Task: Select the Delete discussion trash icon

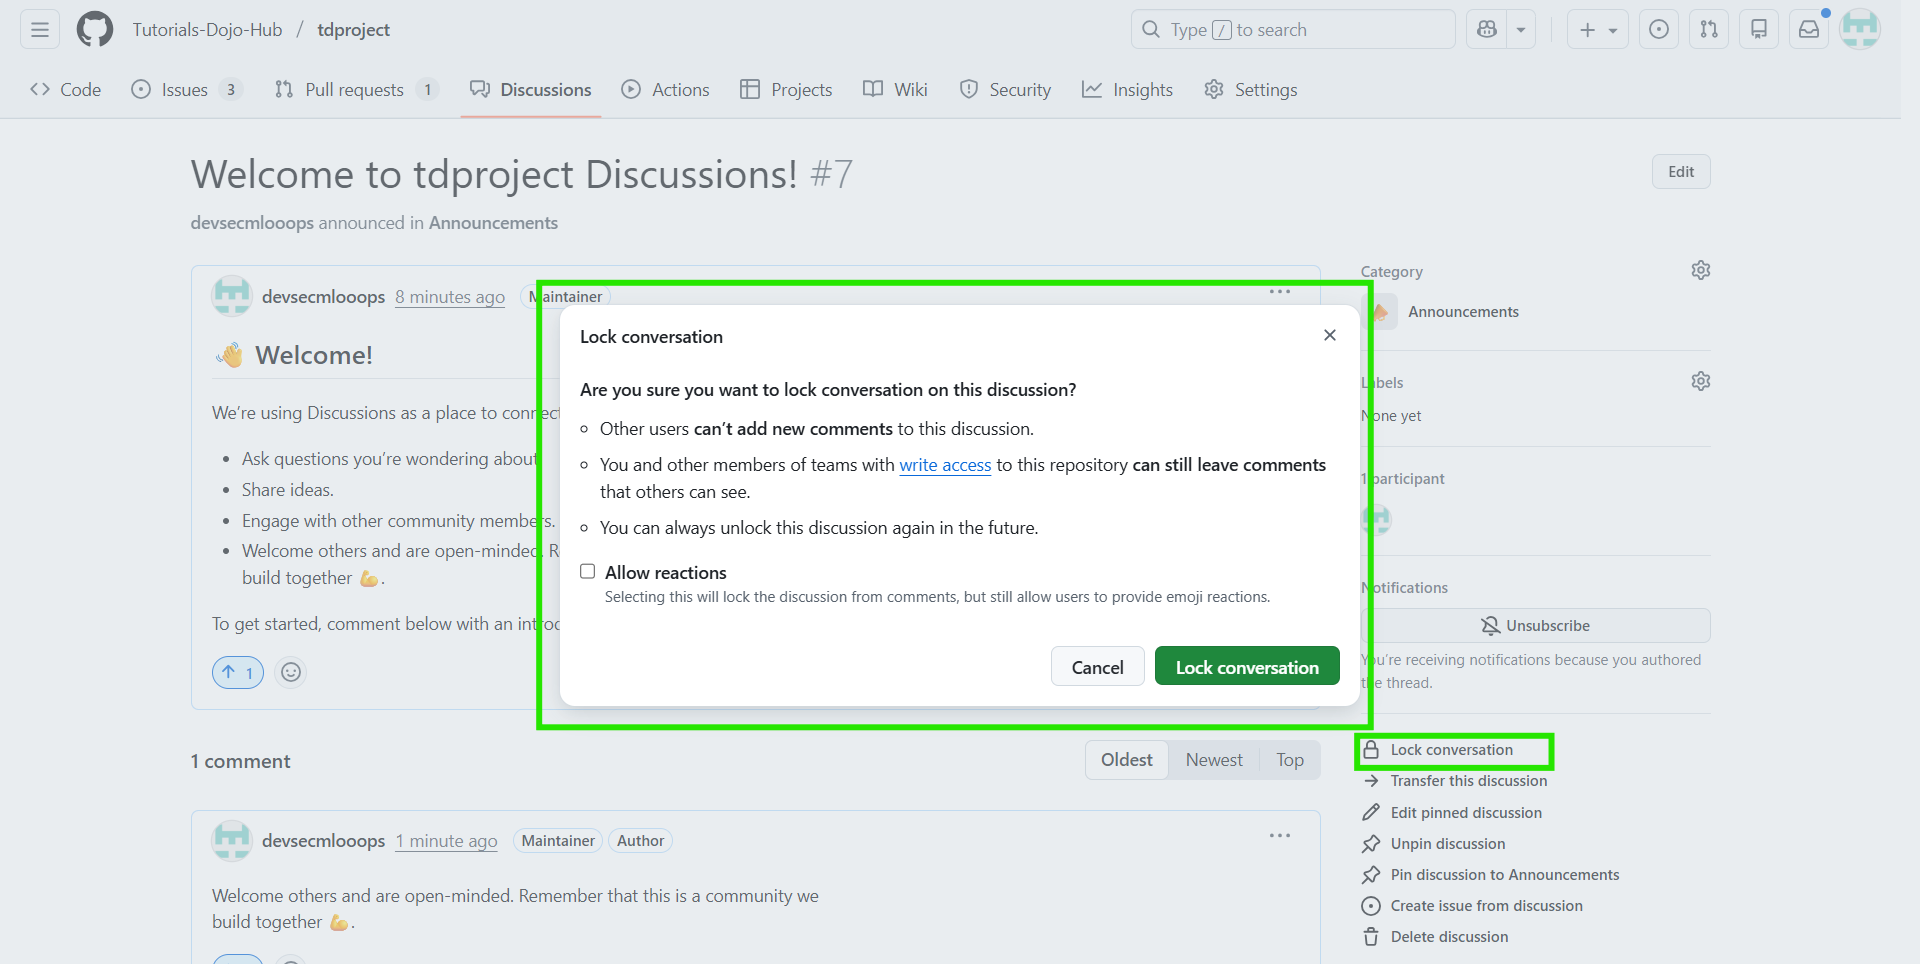Action: (x=1372, y=937)
